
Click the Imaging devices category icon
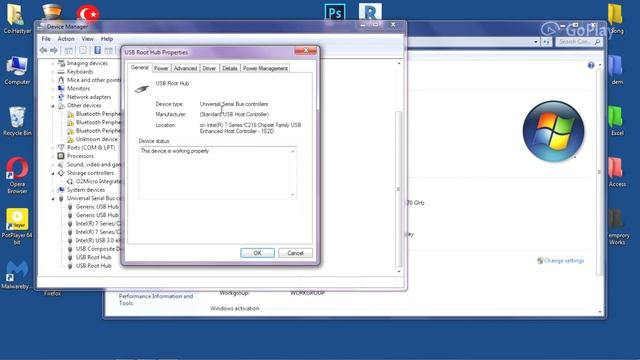pyautogui.click(x=61, y=63)
